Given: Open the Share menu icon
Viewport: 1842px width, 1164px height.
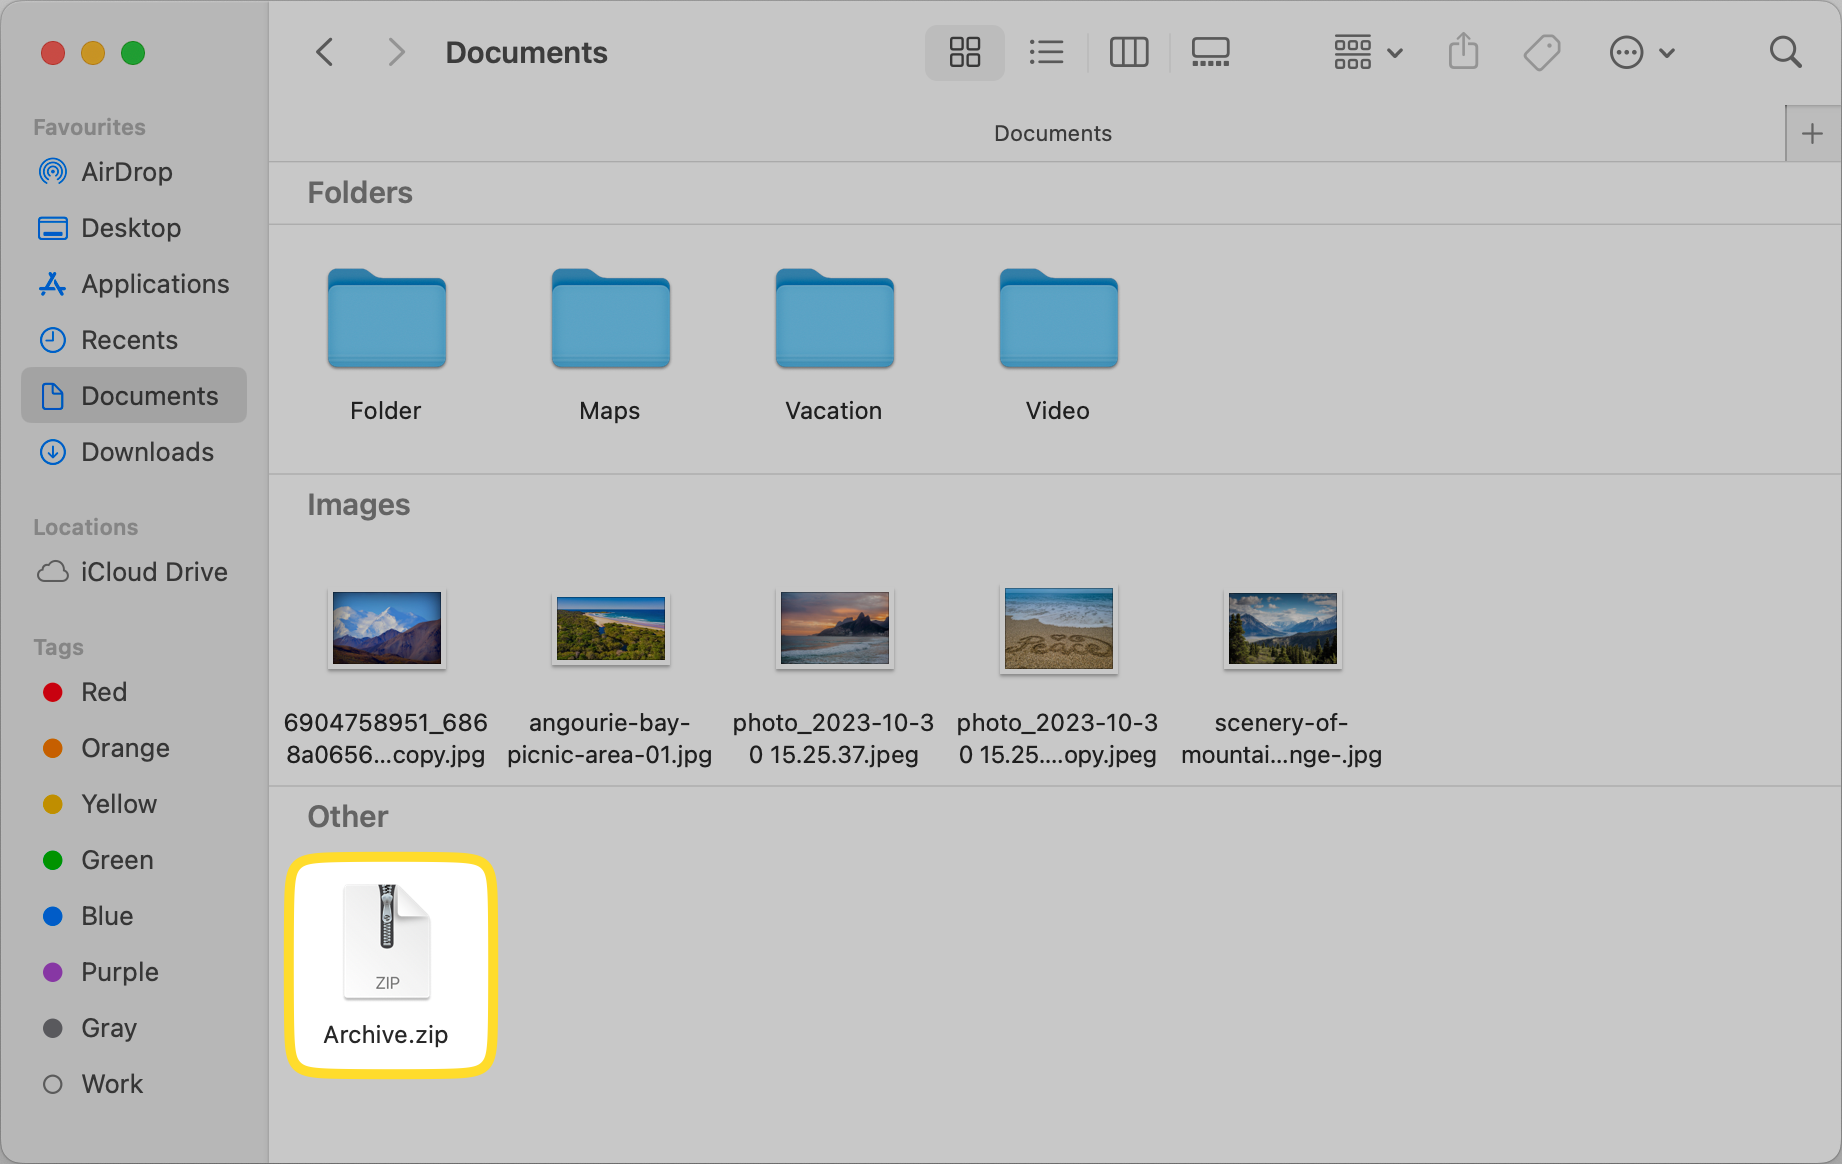Looking at the screenshot, I should 1463,52.
